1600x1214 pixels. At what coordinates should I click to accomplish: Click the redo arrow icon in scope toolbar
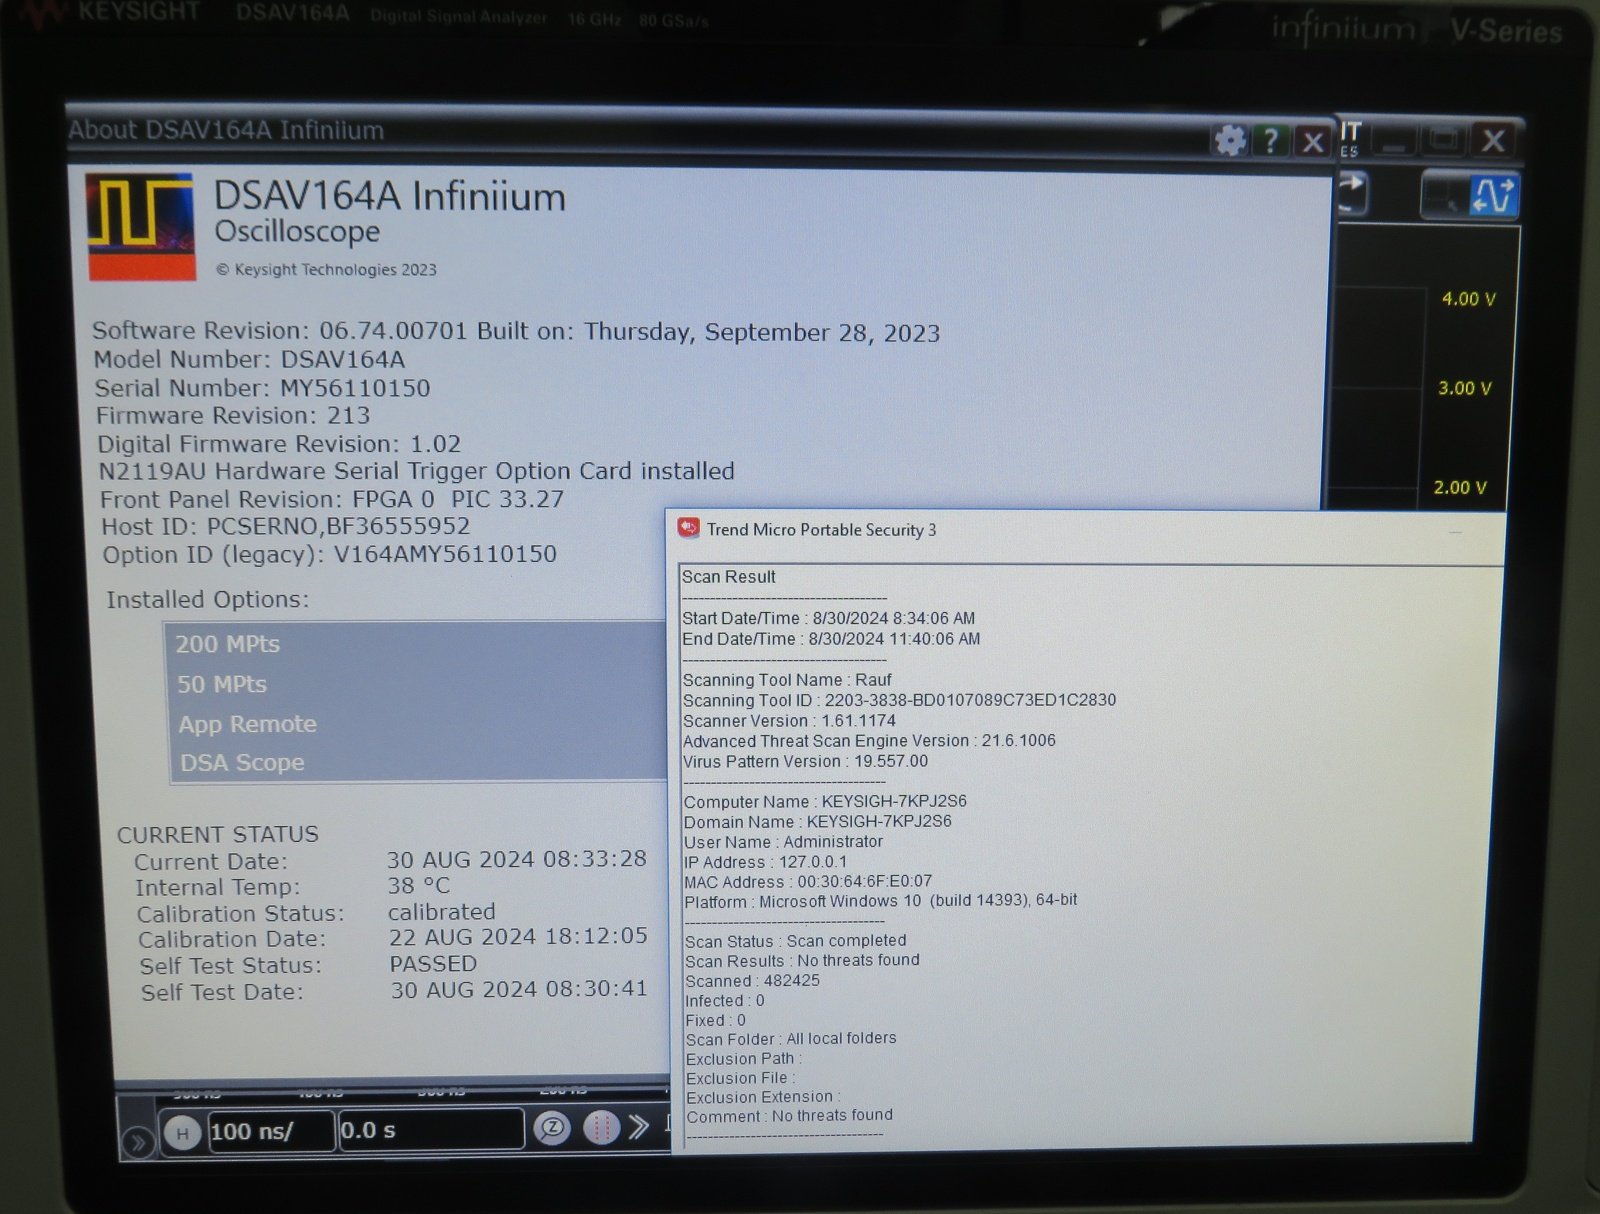1351,192
